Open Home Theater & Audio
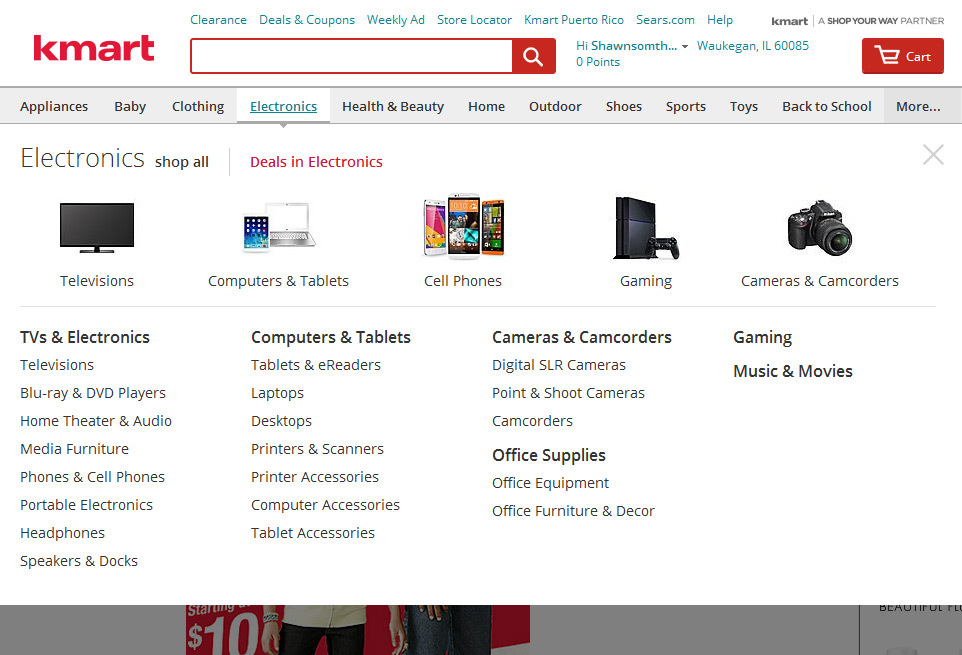The width and height of the screenshot is (962, 655). (x=96, y=421)
